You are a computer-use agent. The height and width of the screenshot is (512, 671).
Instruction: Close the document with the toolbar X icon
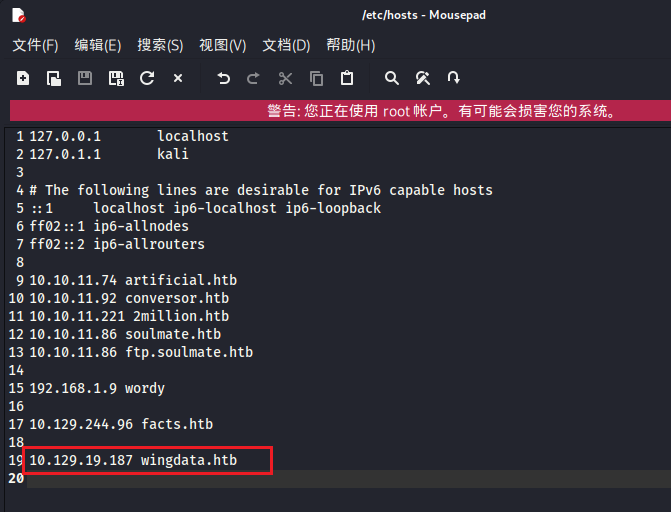click(x=178, y=78)
